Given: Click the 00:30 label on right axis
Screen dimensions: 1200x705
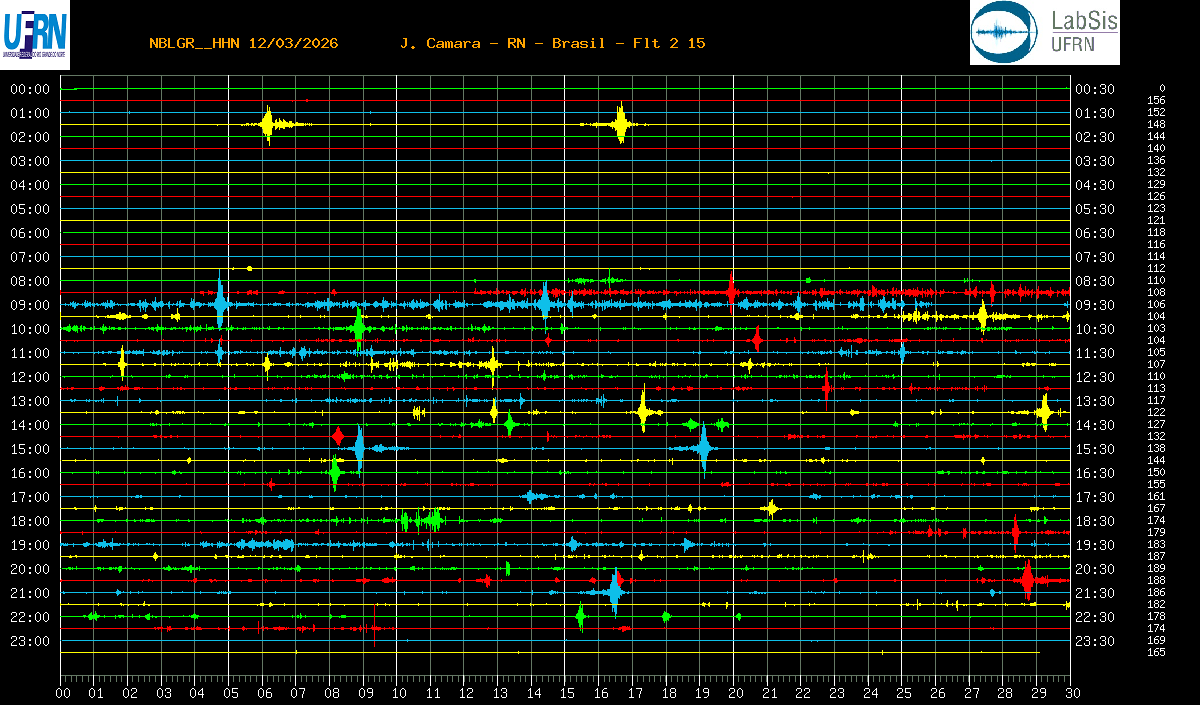Looking at the screenshot, I should [1094, 89].
